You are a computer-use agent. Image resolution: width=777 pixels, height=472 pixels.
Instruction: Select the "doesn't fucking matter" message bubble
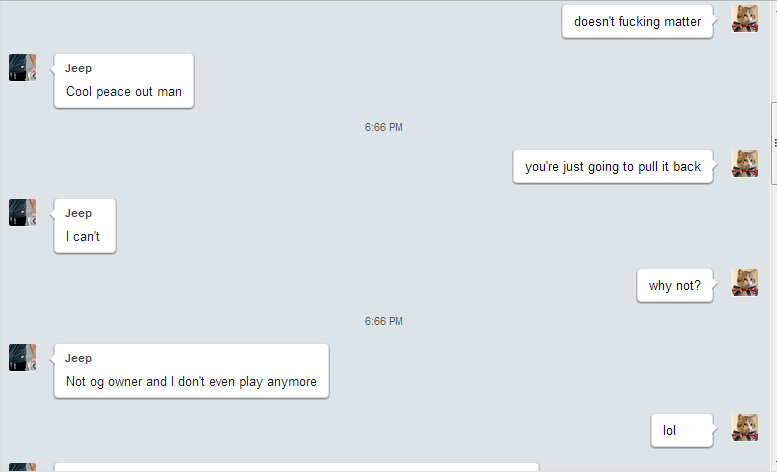637,22
